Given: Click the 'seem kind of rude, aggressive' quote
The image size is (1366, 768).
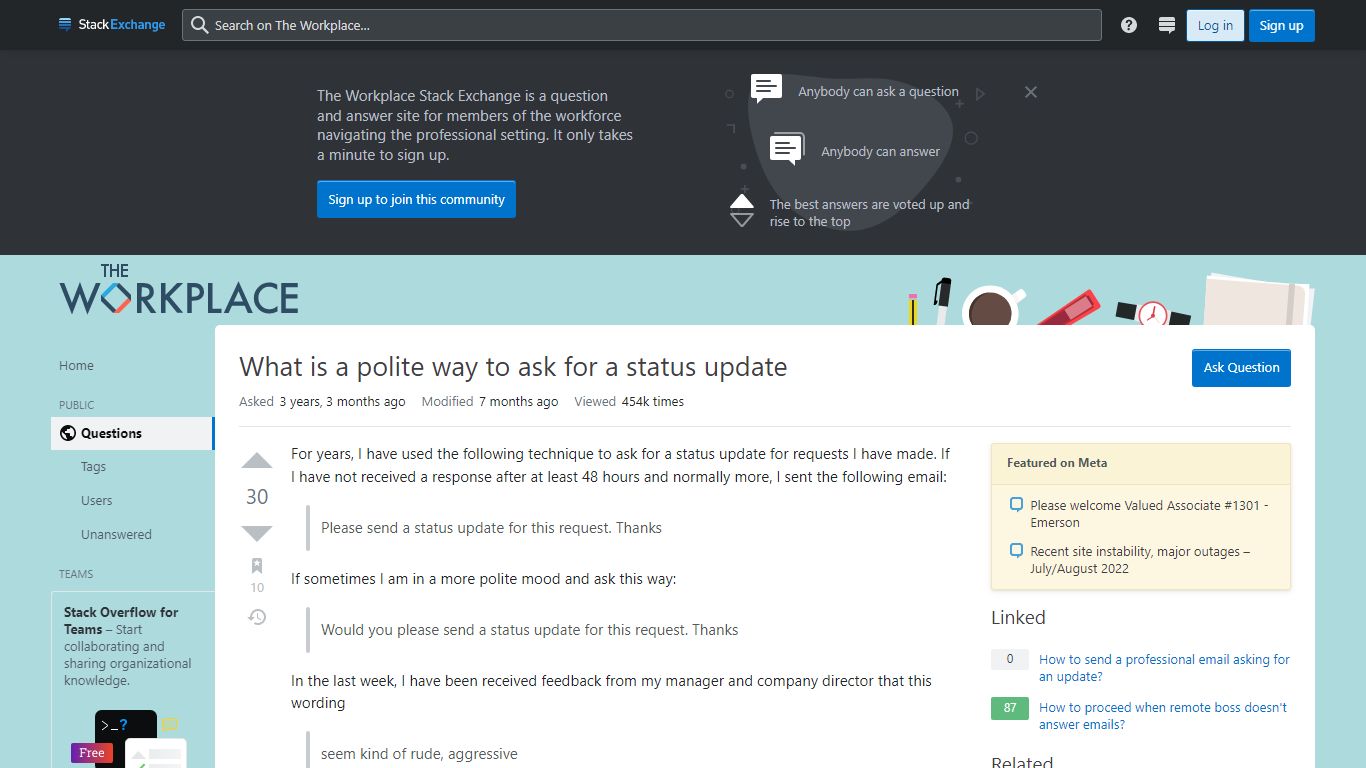Looking at the screenshot, I should (419, 754).
